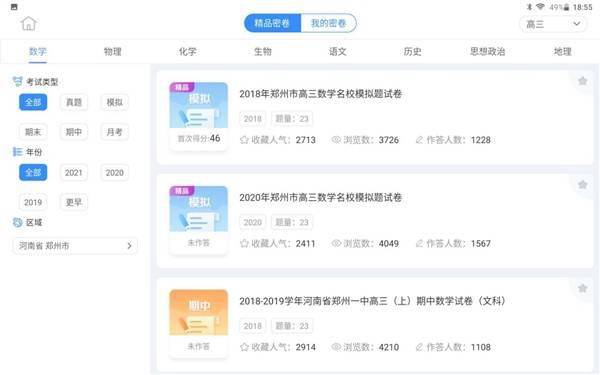Image resolution: width=600 pixels, height=375 pixels.
Task: Filter by year 2021
Action: (74, 173)
